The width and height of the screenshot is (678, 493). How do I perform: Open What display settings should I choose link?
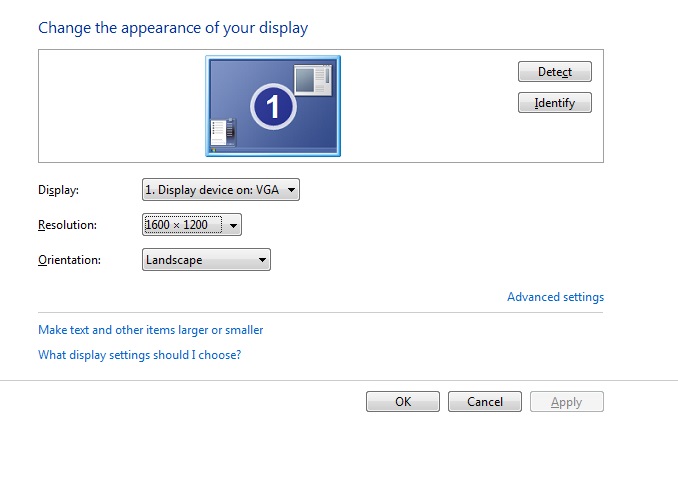click(x=139, y=355)
